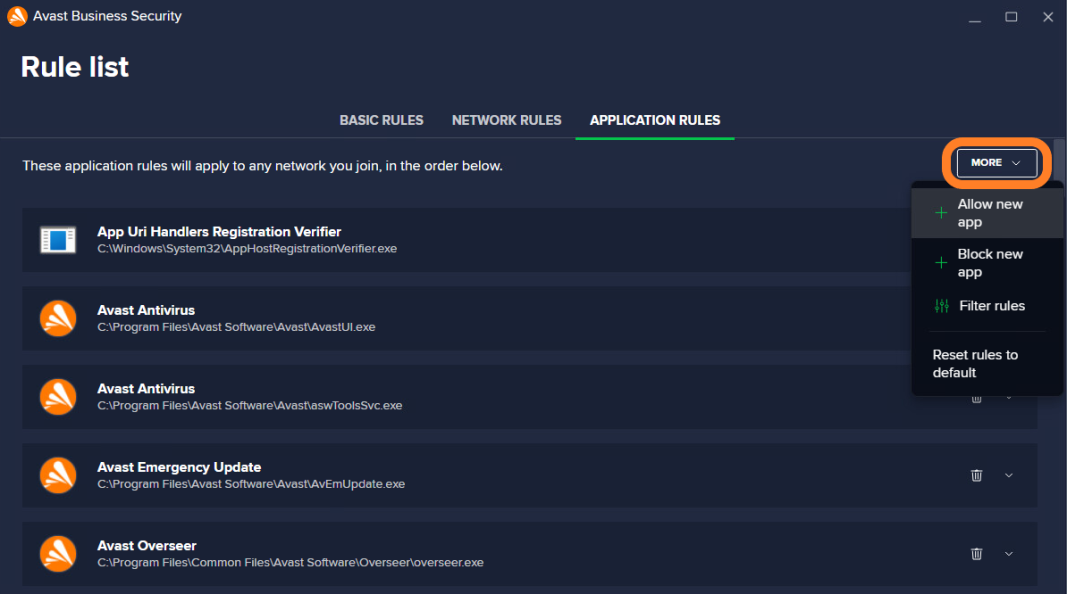The height and width of the screenshot is (594, 1067).
Task: Click the overseer.exe path text
Action: click(x=291, y=563)
